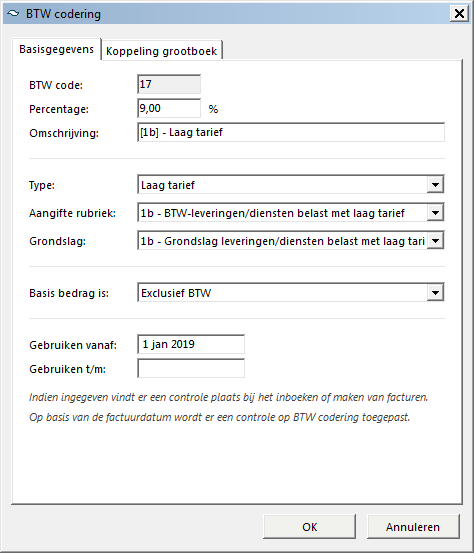Click the BTW code field
Image resolution: width=474 pixels, height=553 pixels.
click(169, 84)
